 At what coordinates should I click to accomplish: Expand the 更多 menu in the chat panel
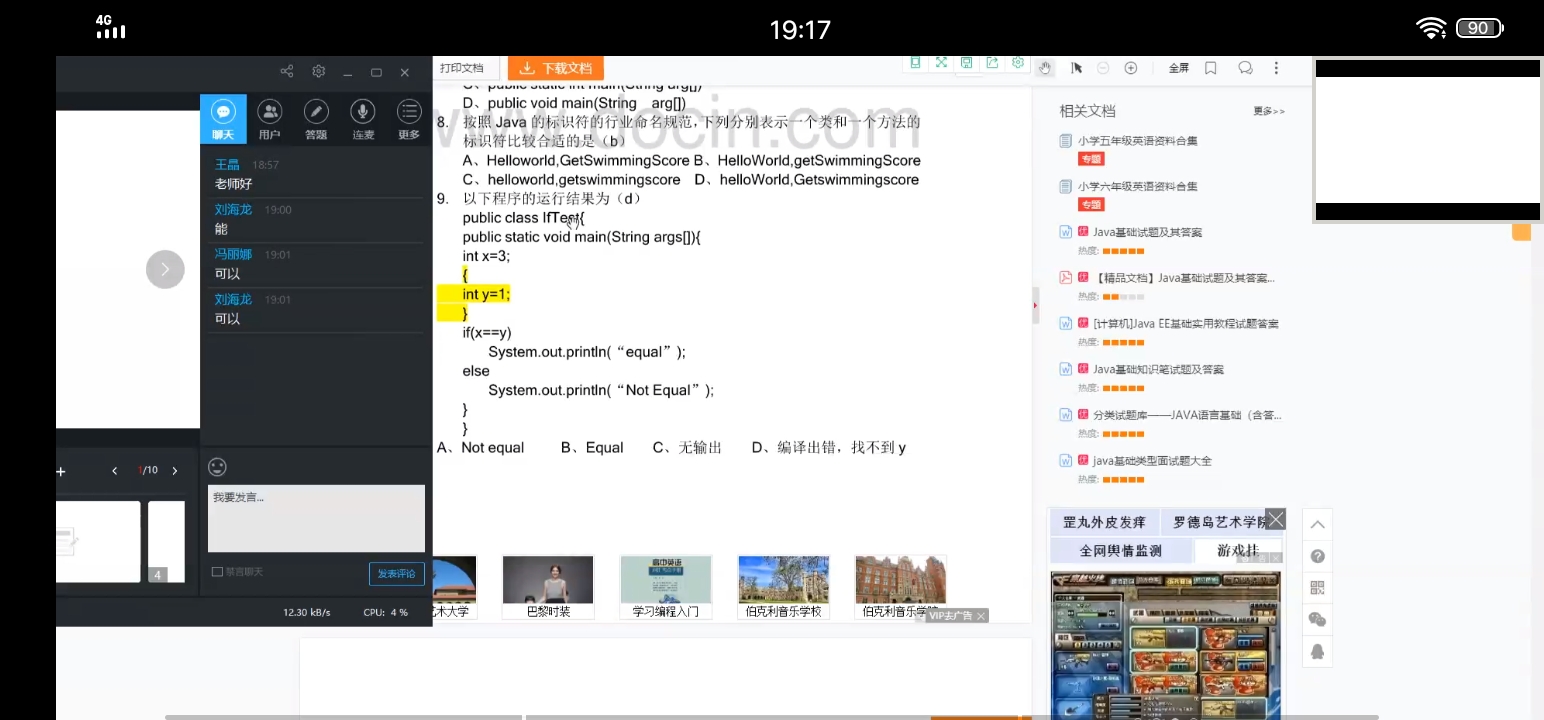[409, 119]
